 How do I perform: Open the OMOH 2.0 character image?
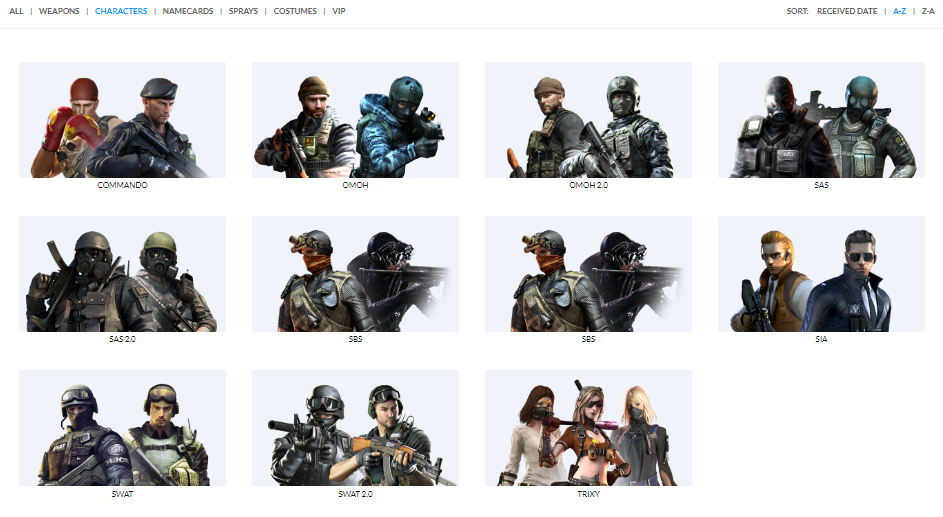coord(588,120)
